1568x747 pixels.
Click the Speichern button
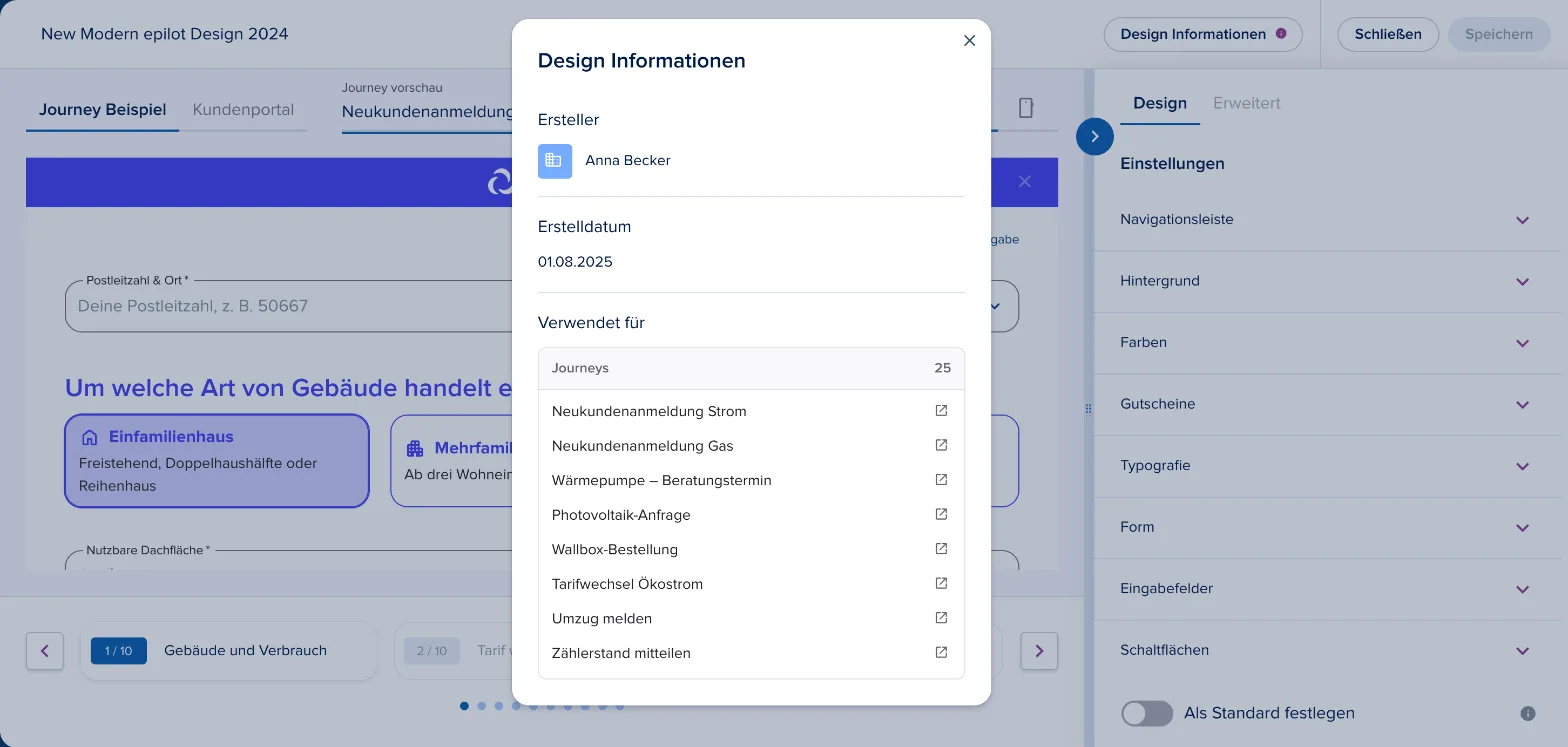[1499, 34]
